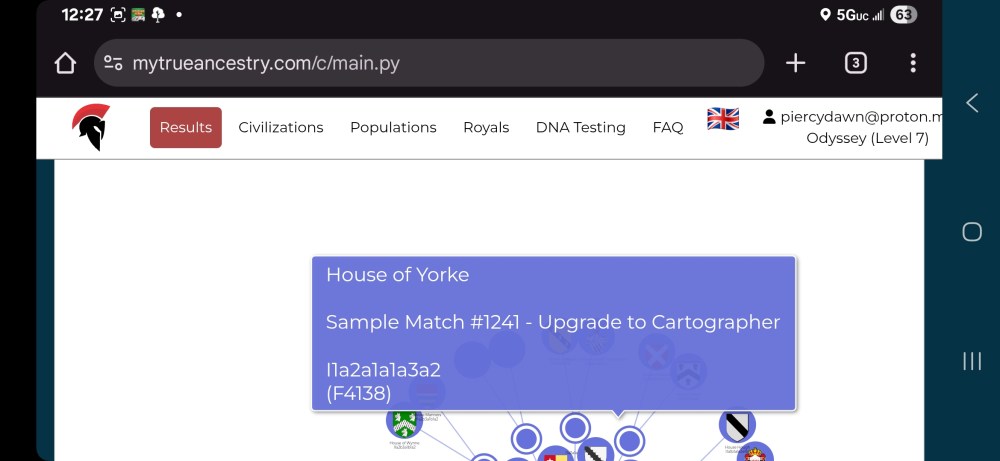Open the Royals section

click(486, 127)
